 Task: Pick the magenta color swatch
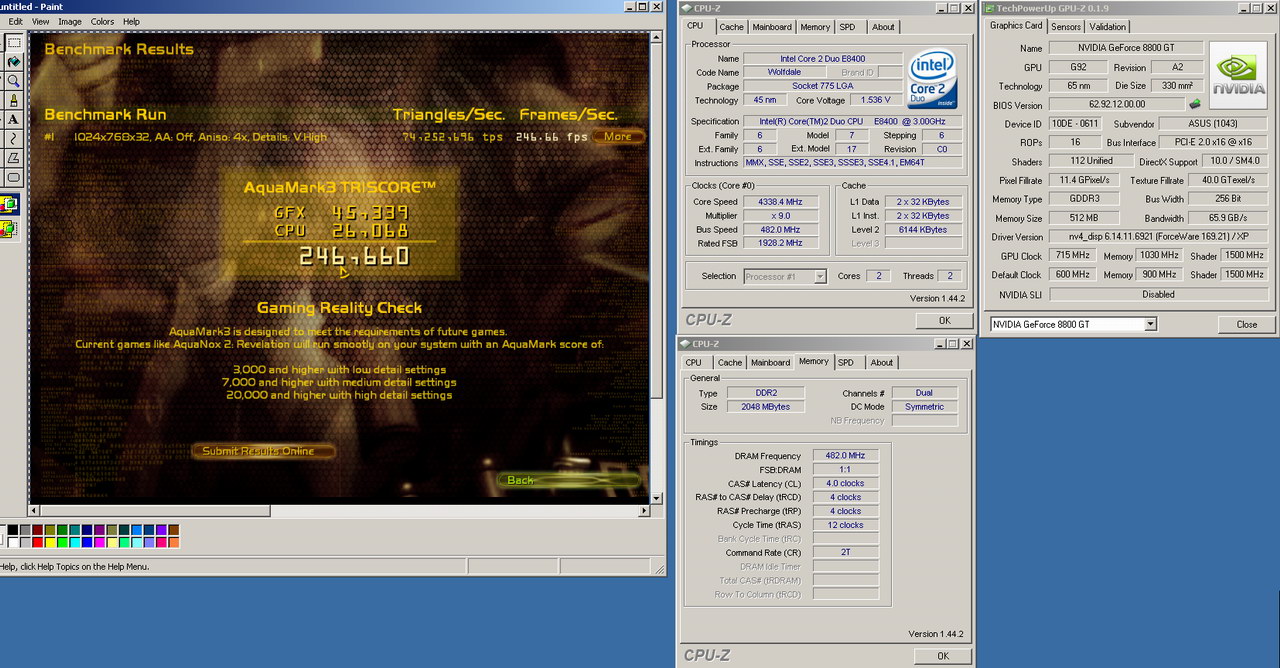pos(99,542)
